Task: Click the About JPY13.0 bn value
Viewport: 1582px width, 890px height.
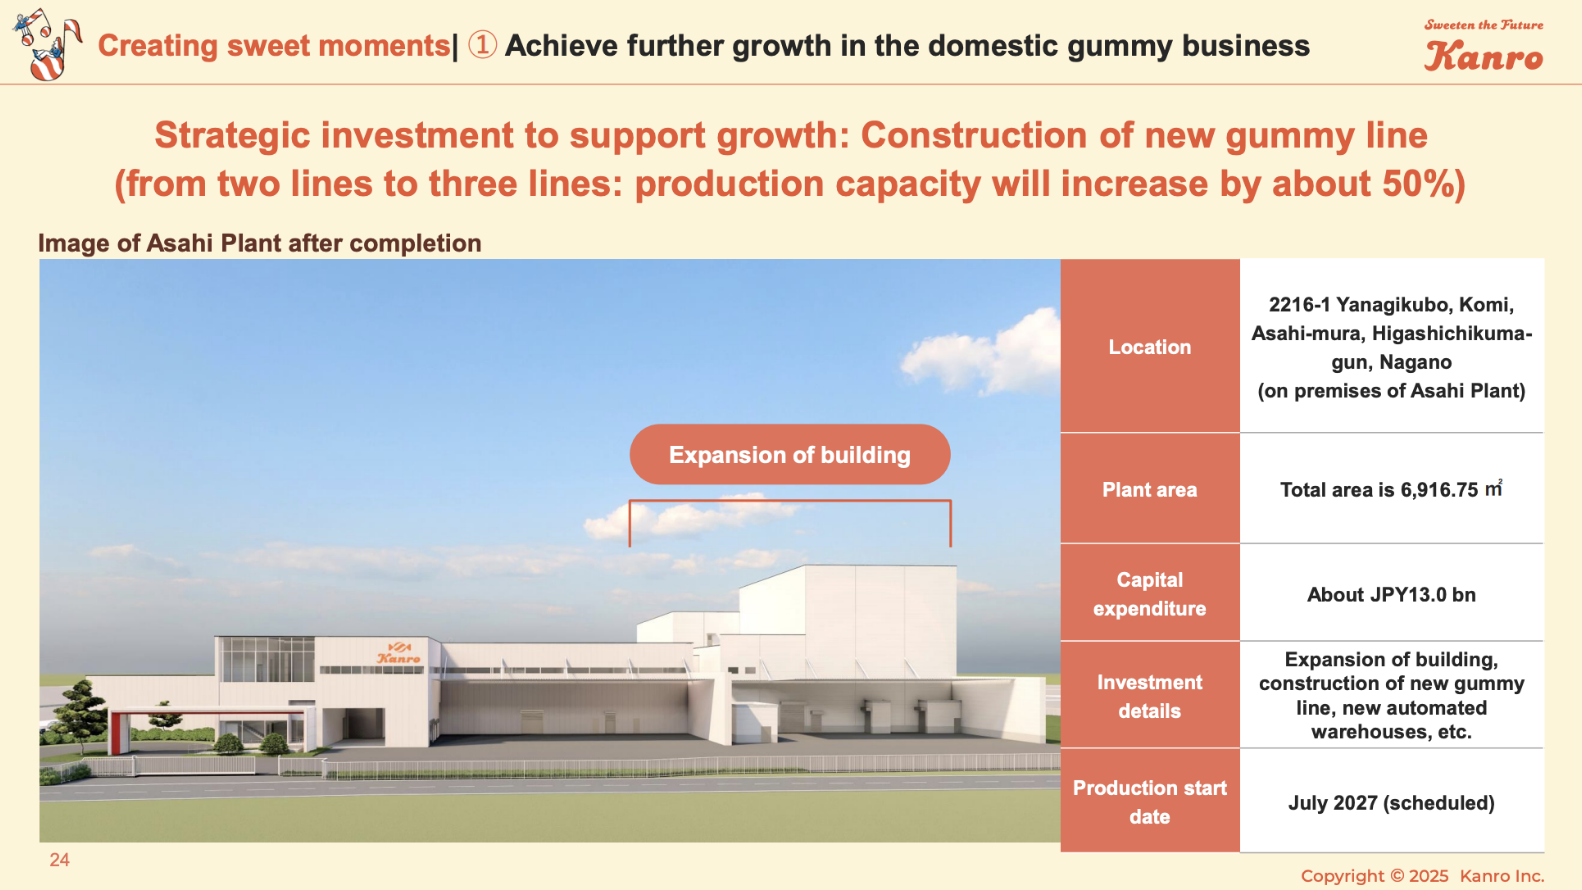Action: [x=1391, y=595]
